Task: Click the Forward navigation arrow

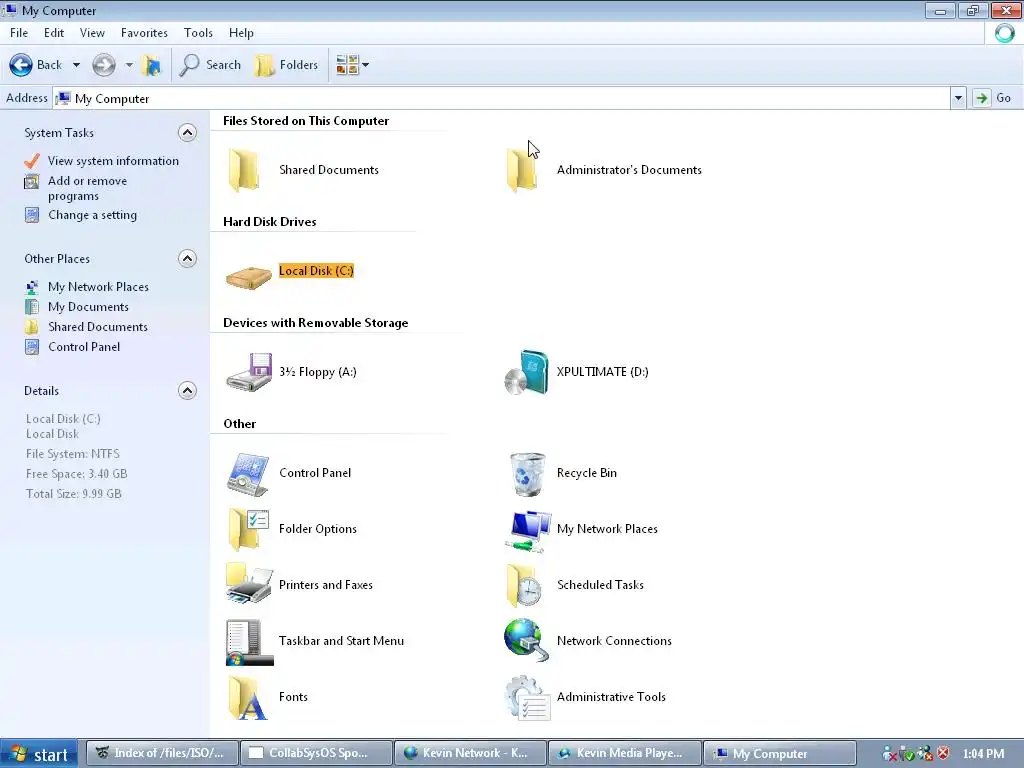Action: [103, 65]
